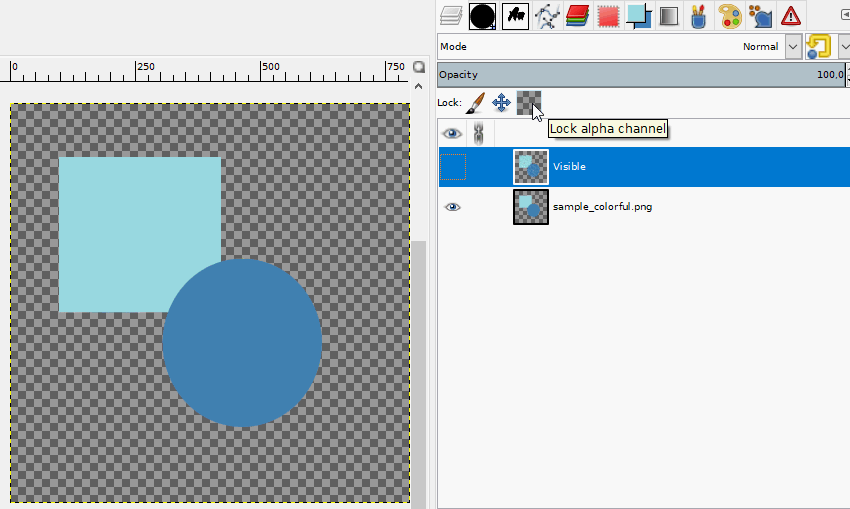The image size is (850, 509).
Task: Switch to the Channels tab icon
Action: (x=577, y=16)
